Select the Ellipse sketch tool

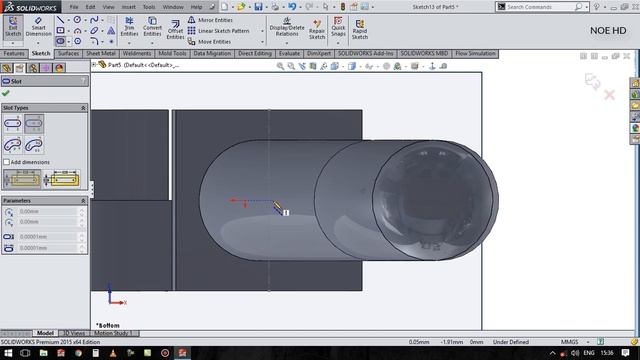coord(94,31)
